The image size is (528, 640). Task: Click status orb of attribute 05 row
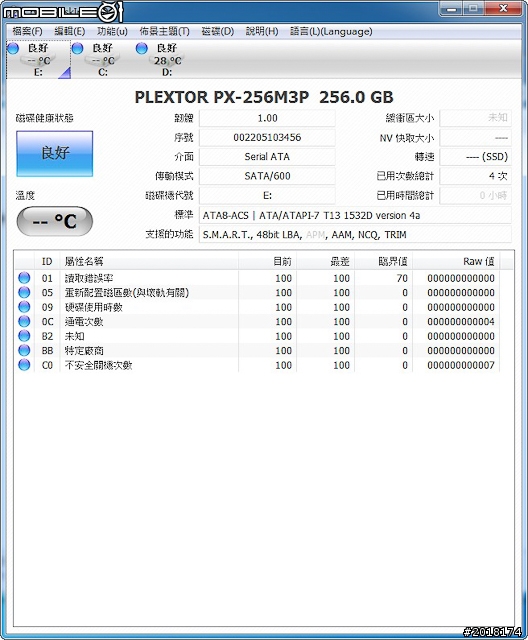pyautogui.click(x=24, y=292)
